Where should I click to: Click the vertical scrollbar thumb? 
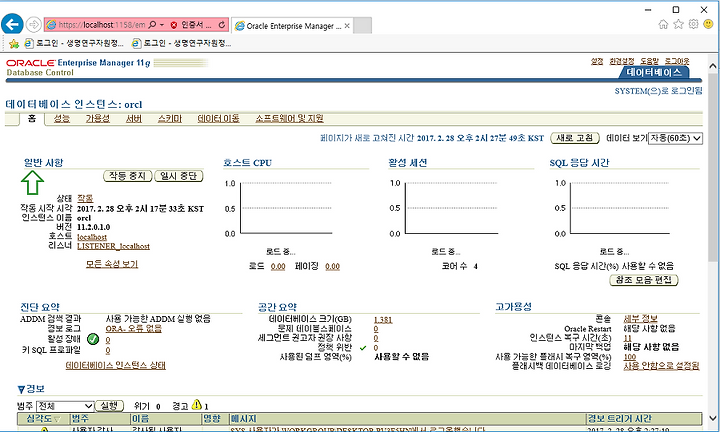[x=713, y=168]
